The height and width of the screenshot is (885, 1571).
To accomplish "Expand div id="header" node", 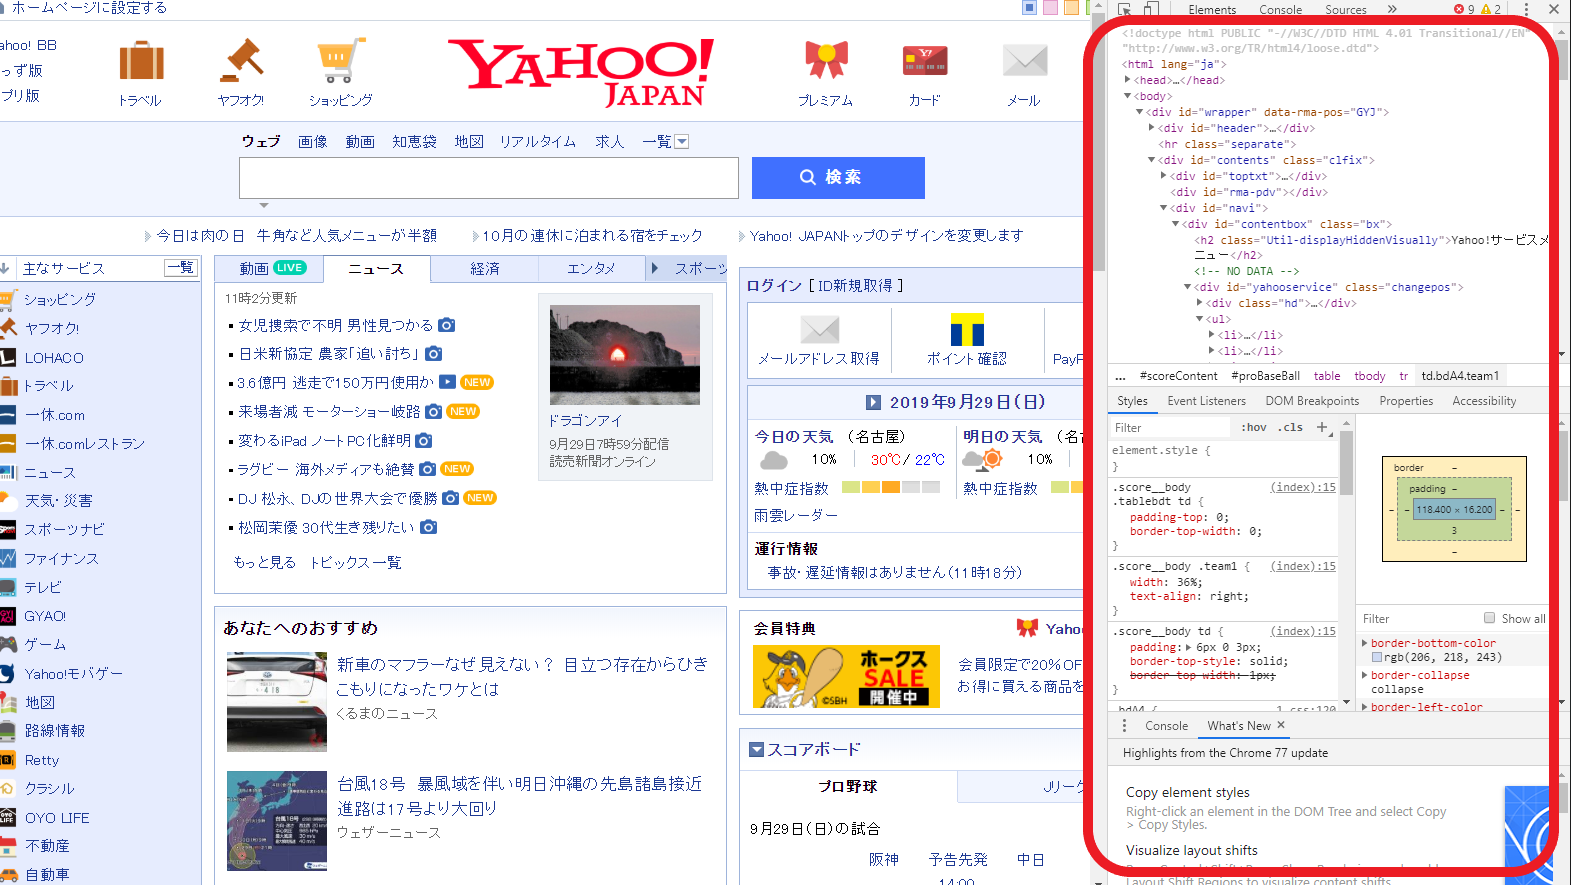I will click(x=1152, y=128).
